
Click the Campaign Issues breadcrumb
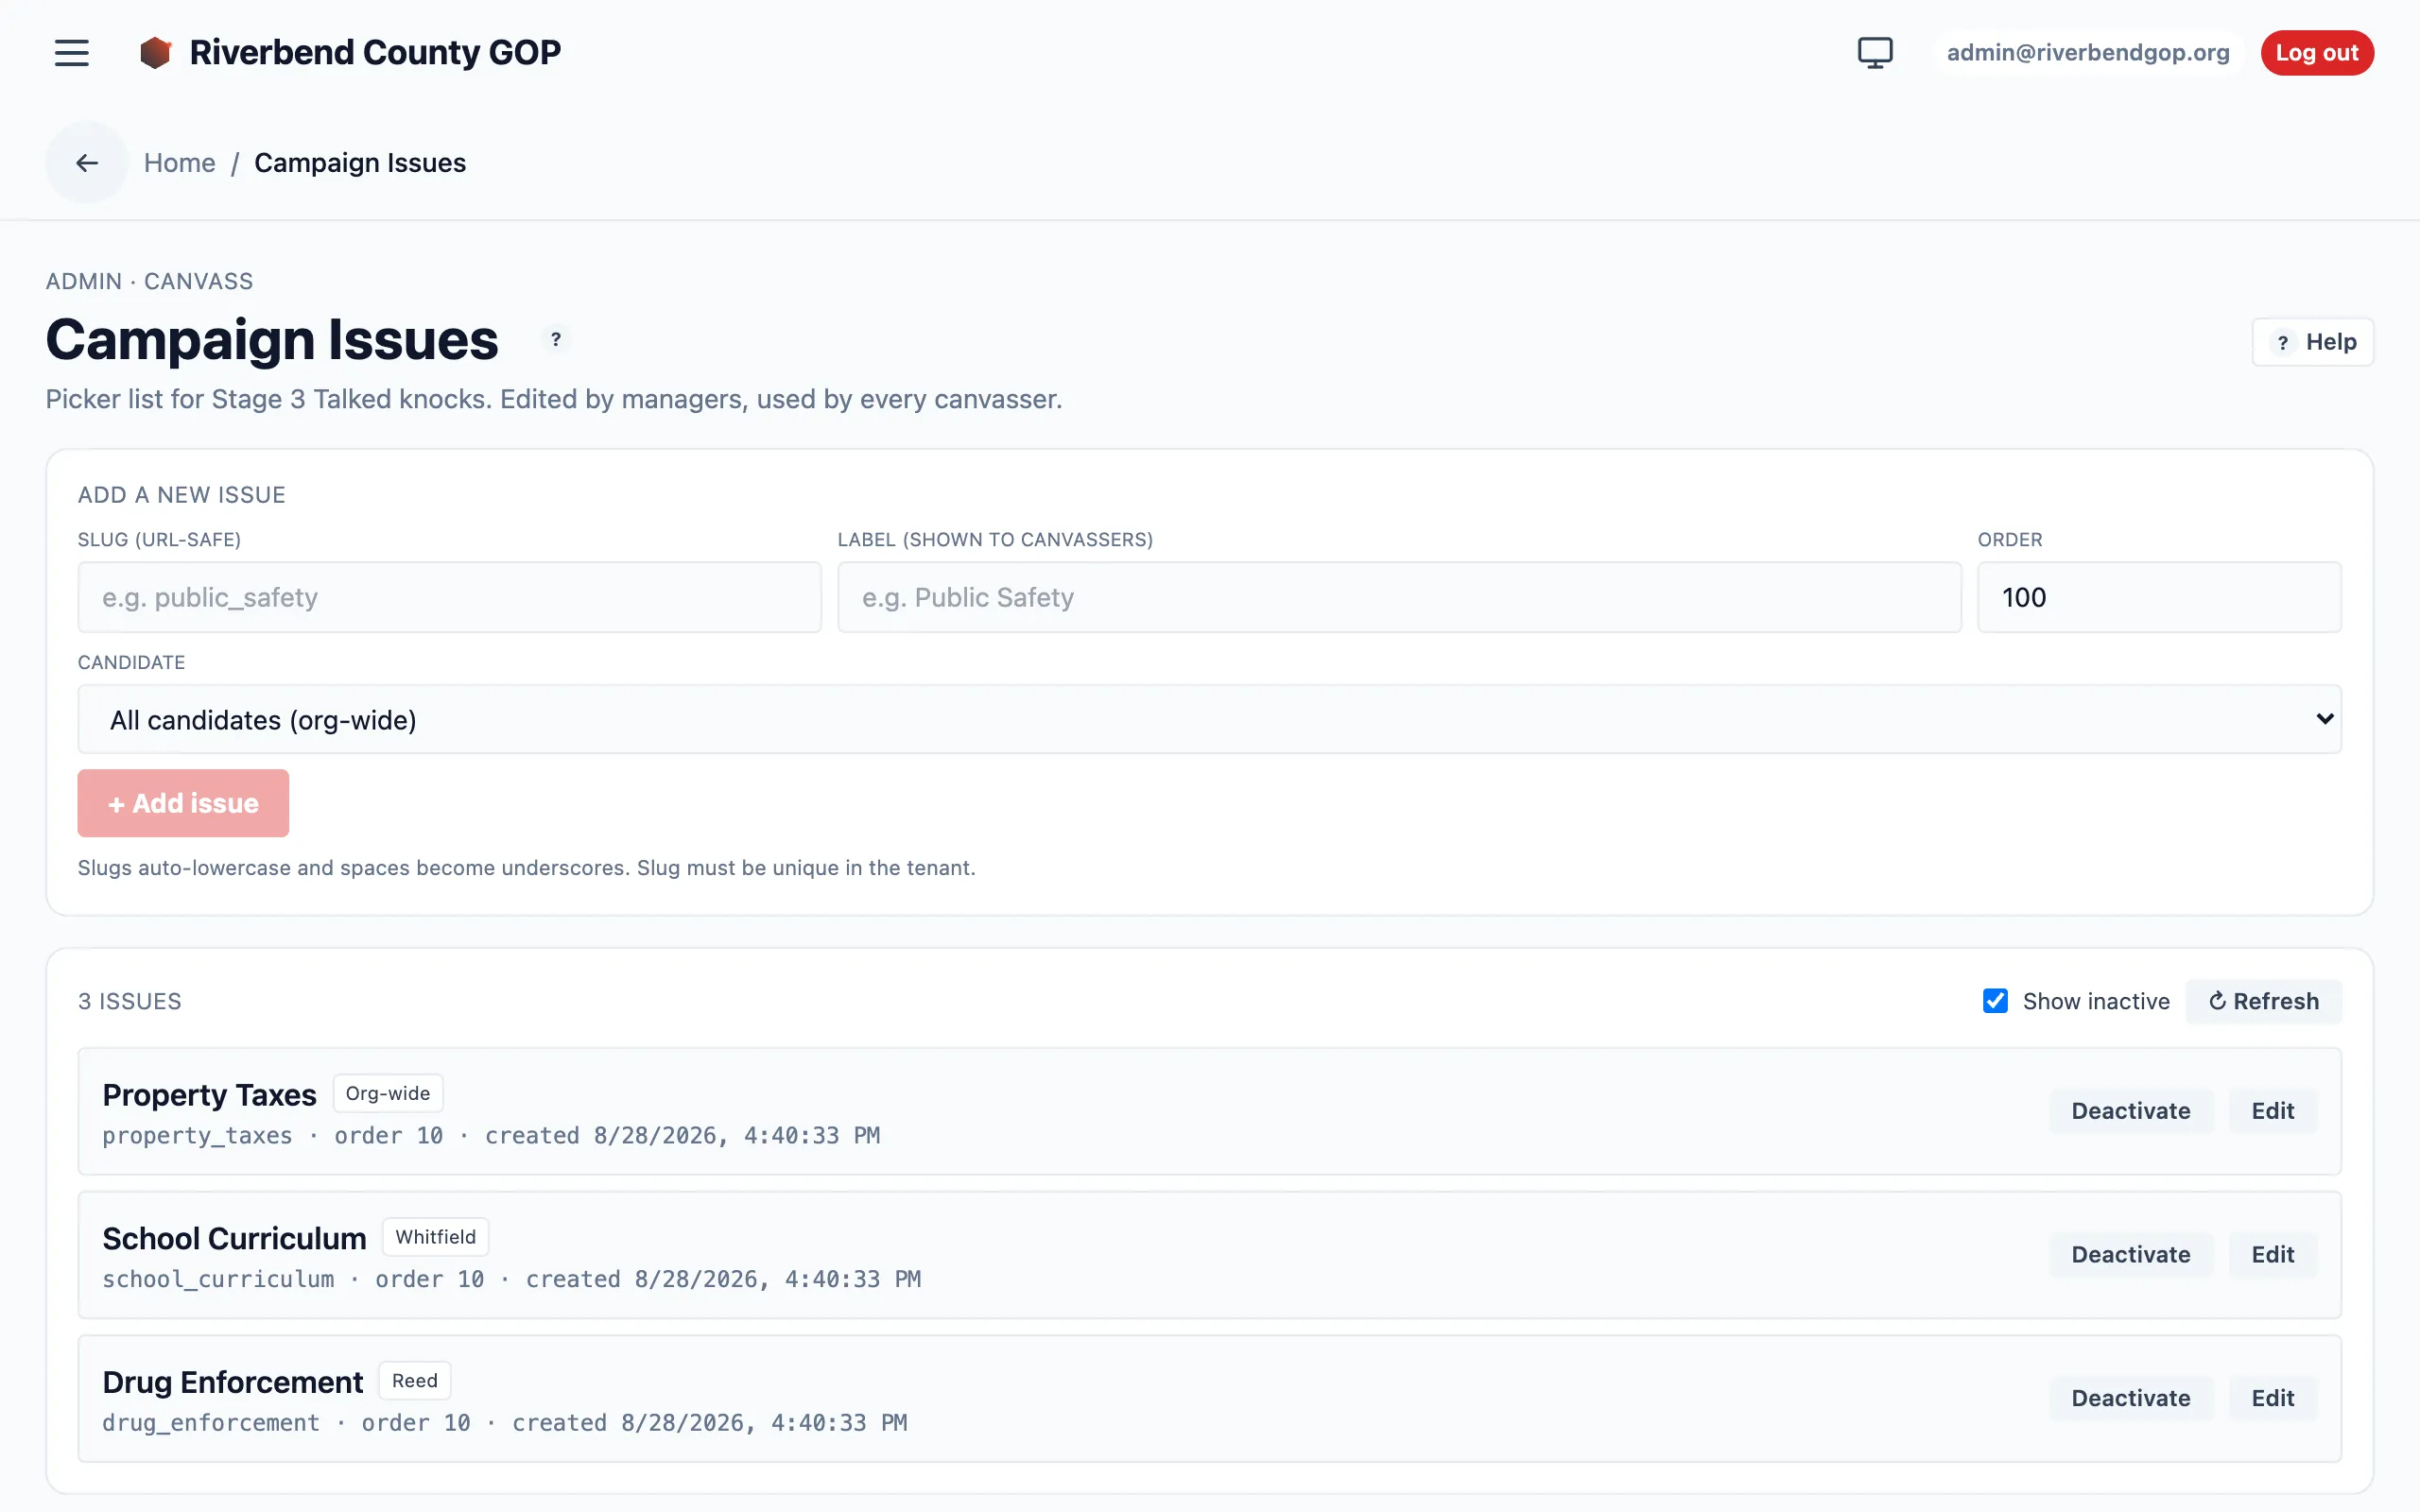pos(360,162)
